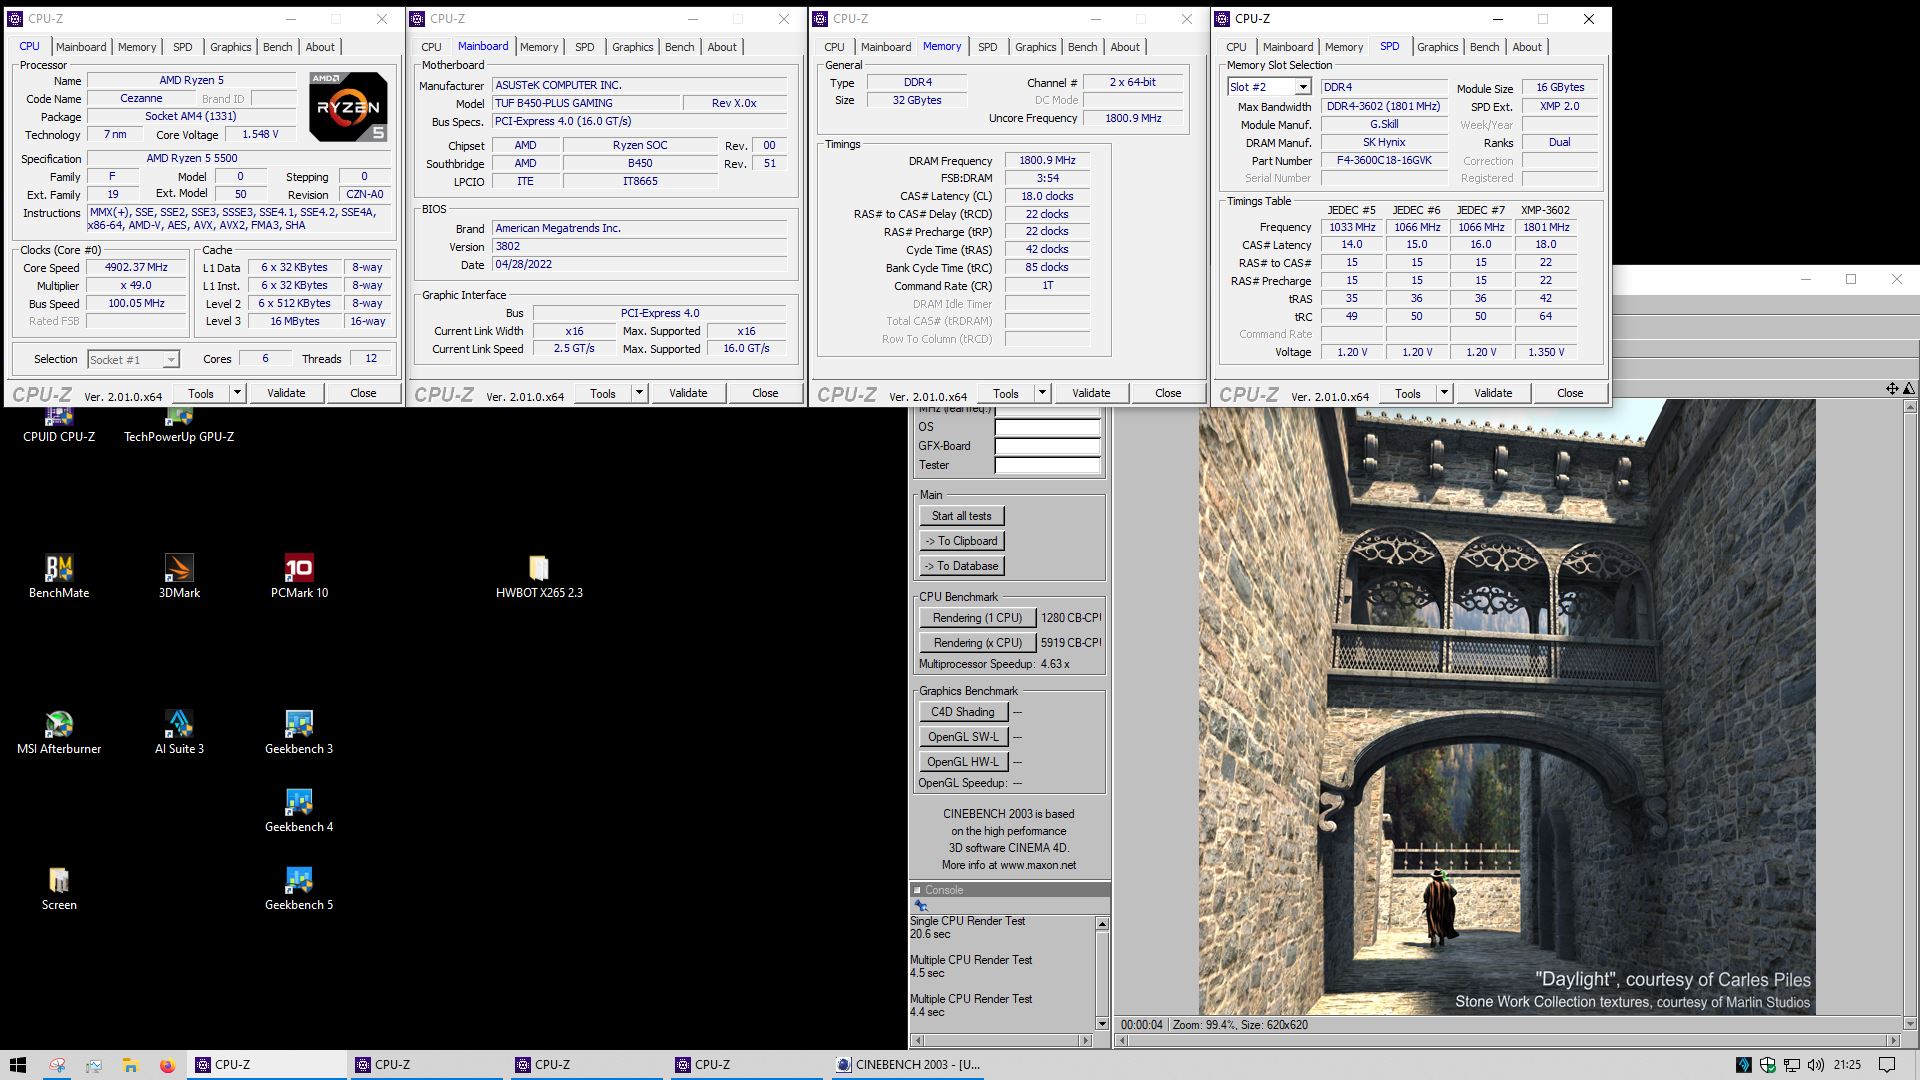Screen dimensions: 1920x1080
Task: Open Graphics tab in the Mainboard CPU-Z window
Action: point(632,47)
